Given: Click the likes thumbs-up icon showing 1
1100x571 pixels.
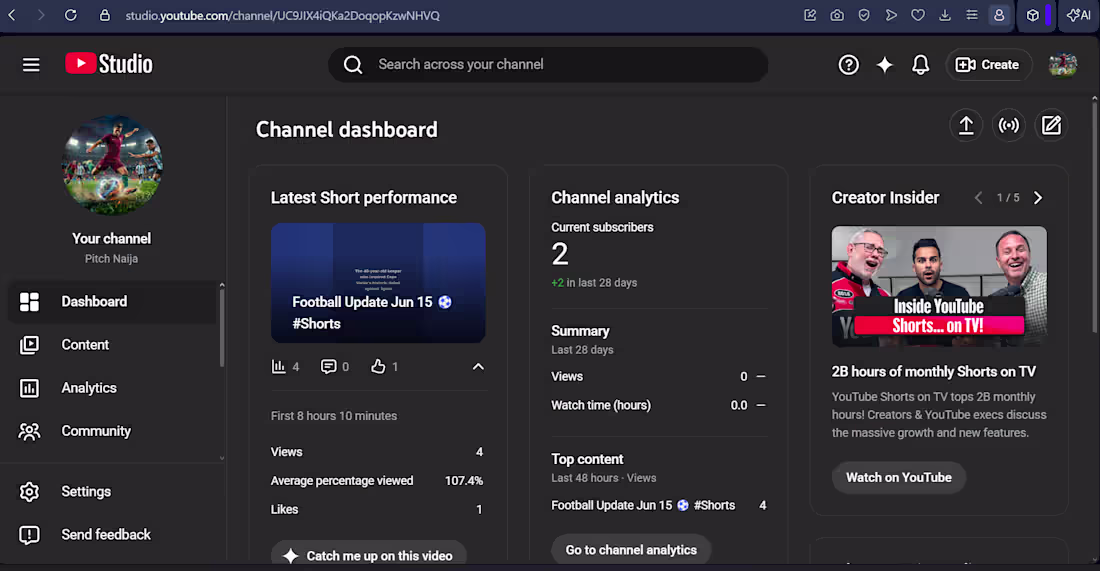Looking at the screenshot, I should 378,366.
